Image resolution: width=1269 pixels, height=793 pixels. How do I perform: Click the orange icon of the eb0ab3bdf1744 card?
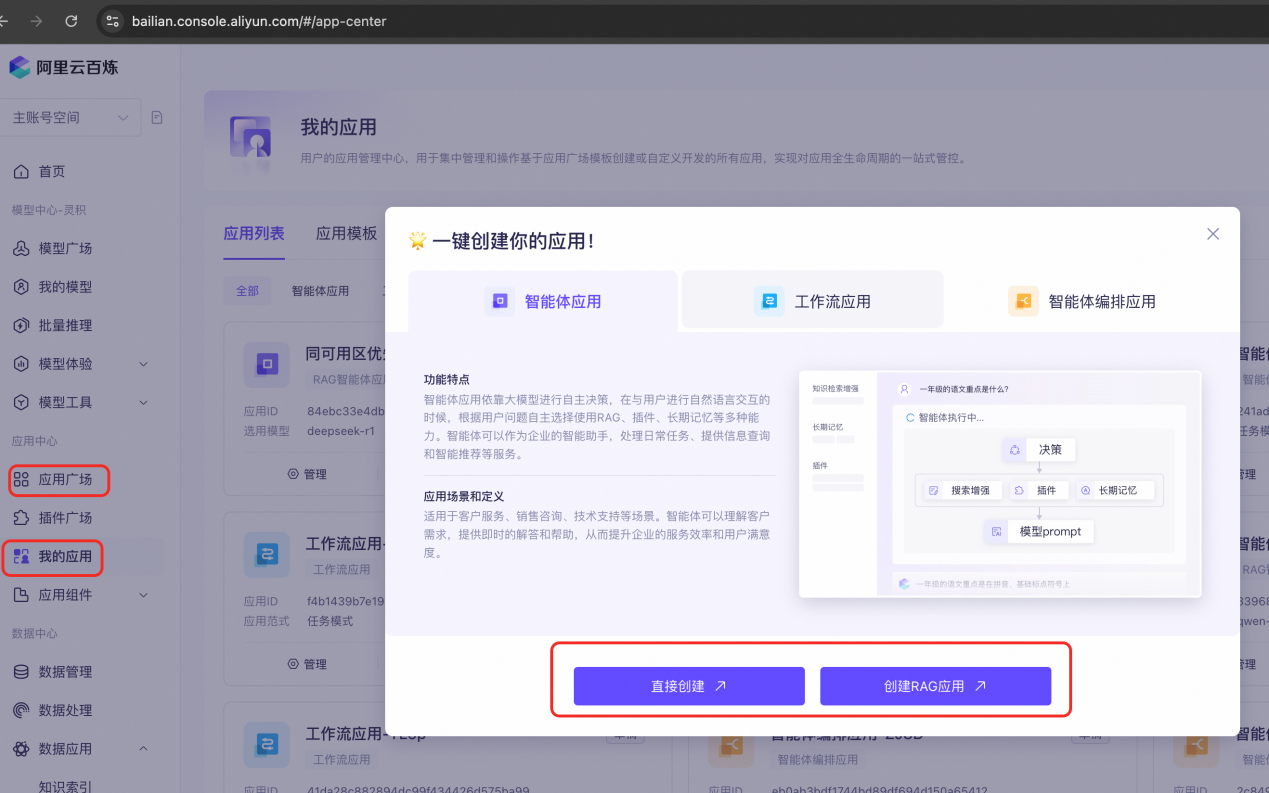click(732, 745)
